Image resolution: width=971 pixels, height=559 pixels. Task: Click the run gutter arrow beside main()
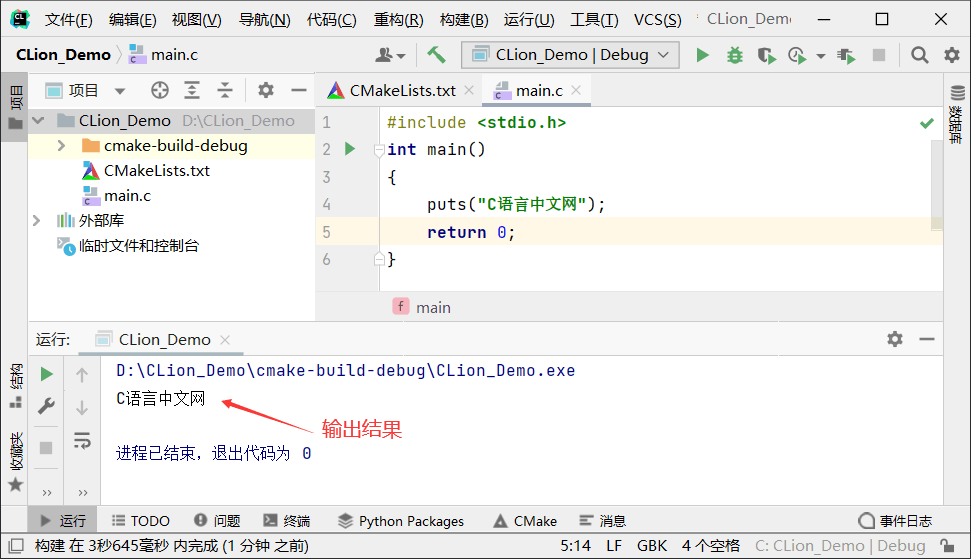(350, 149)
